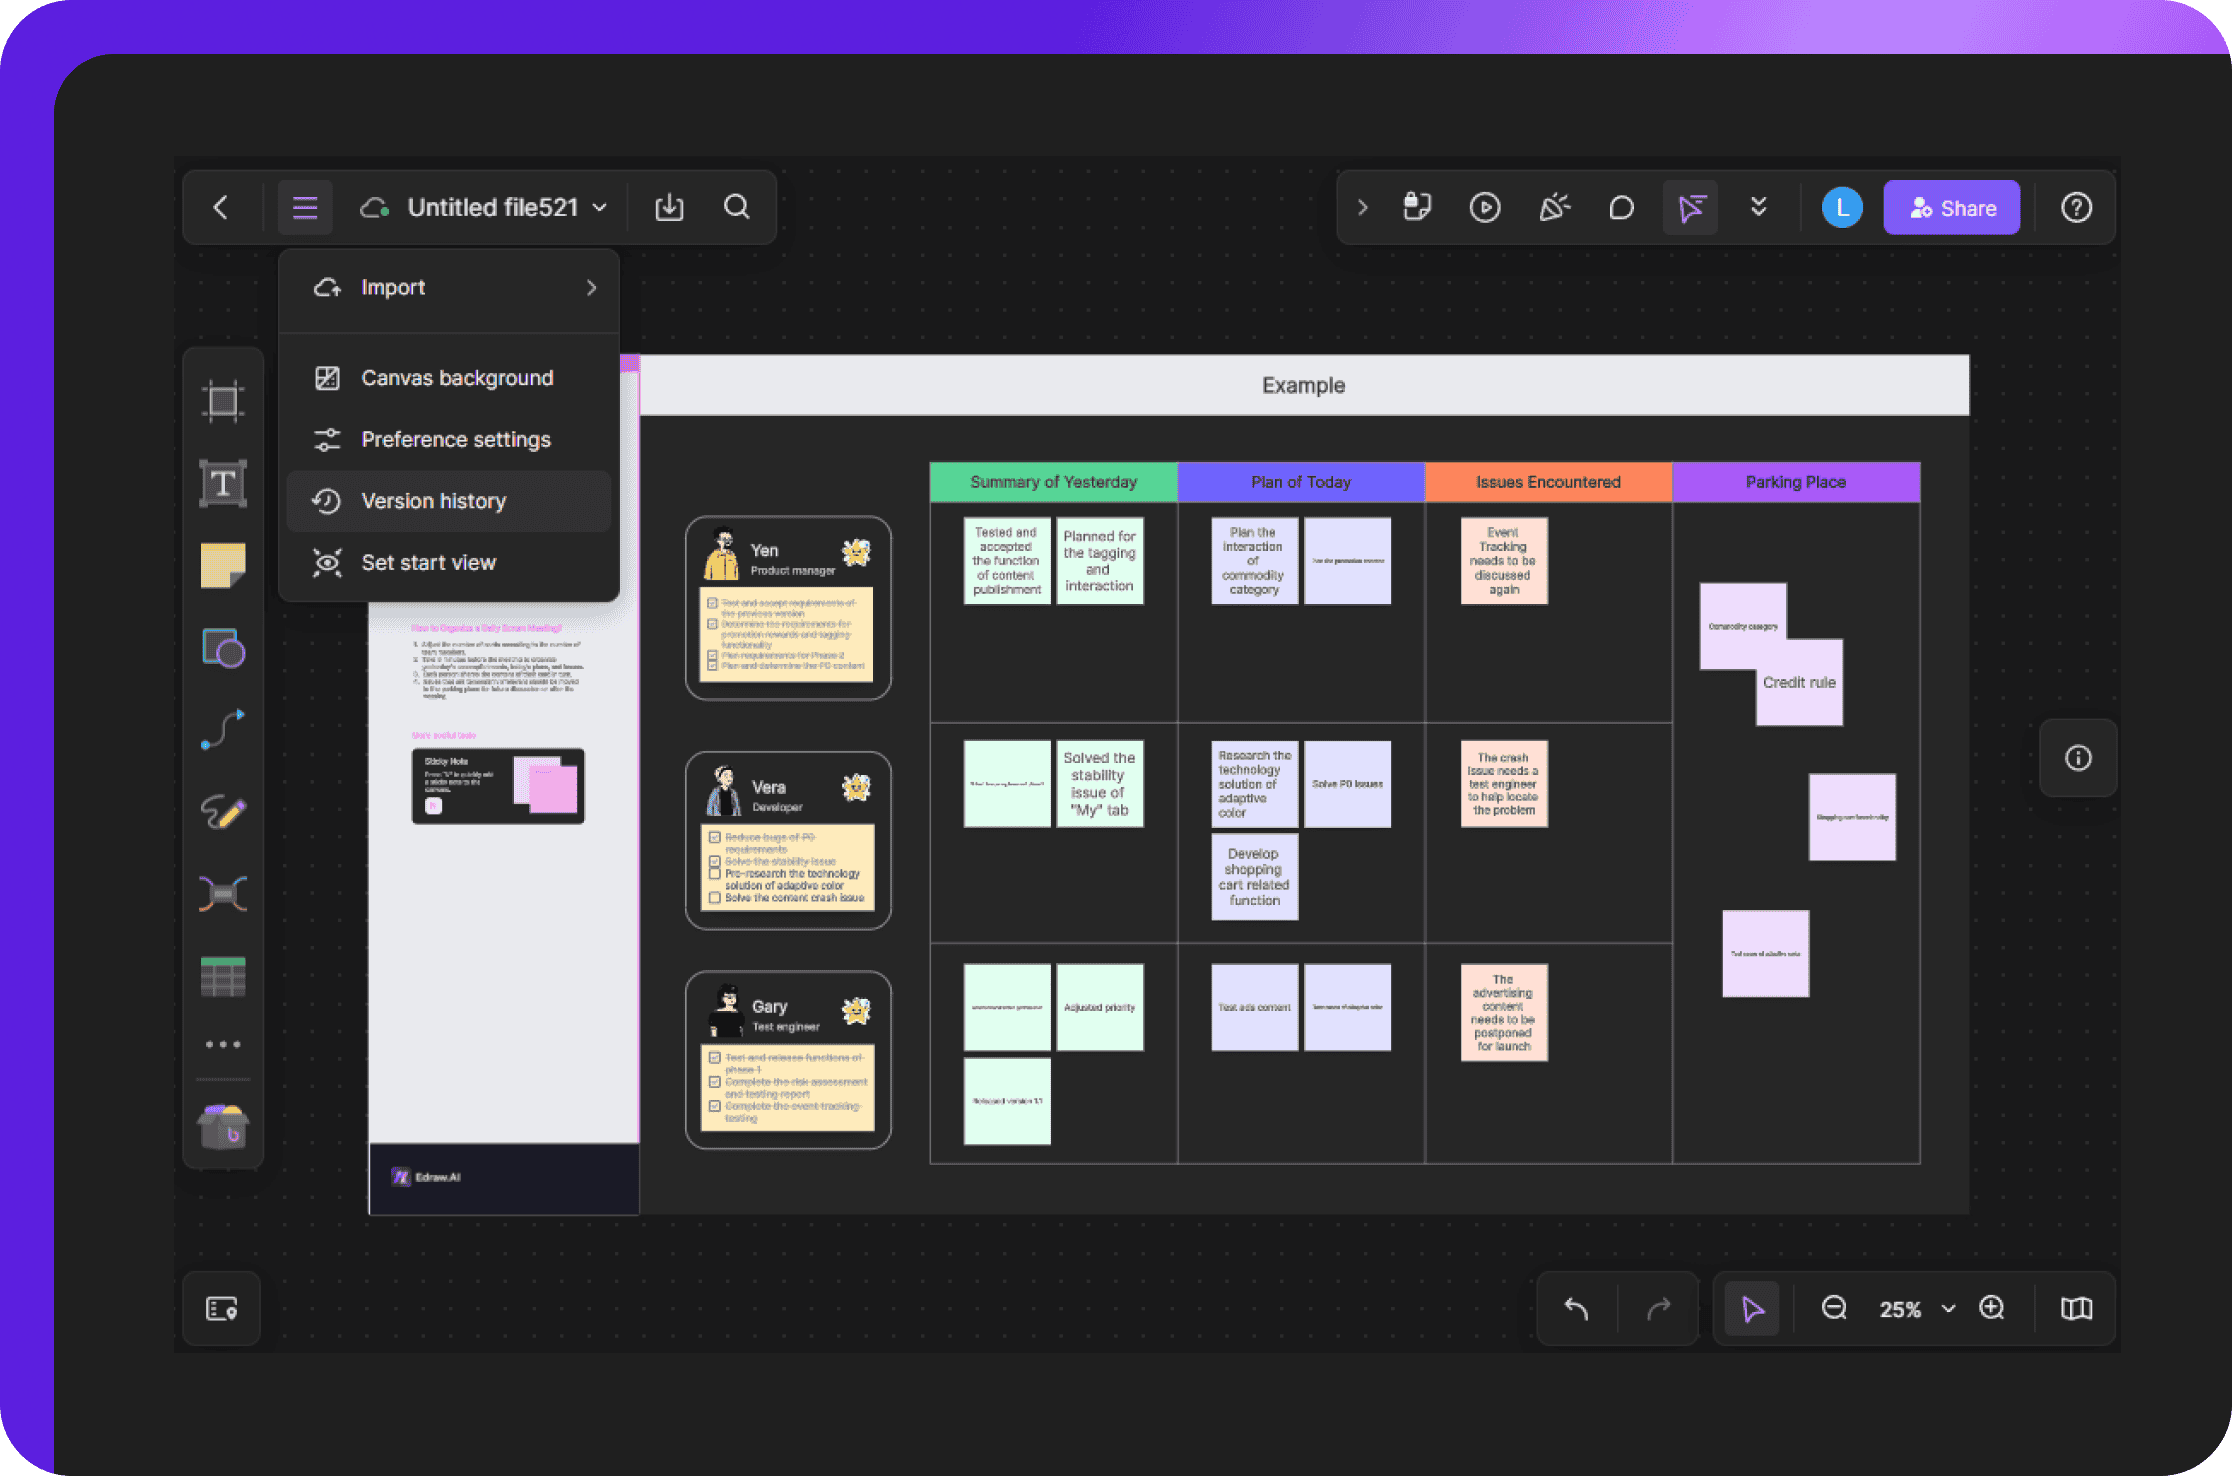
Task: Select the yellow Sticky note tool
Action: (x=223, y=566)
